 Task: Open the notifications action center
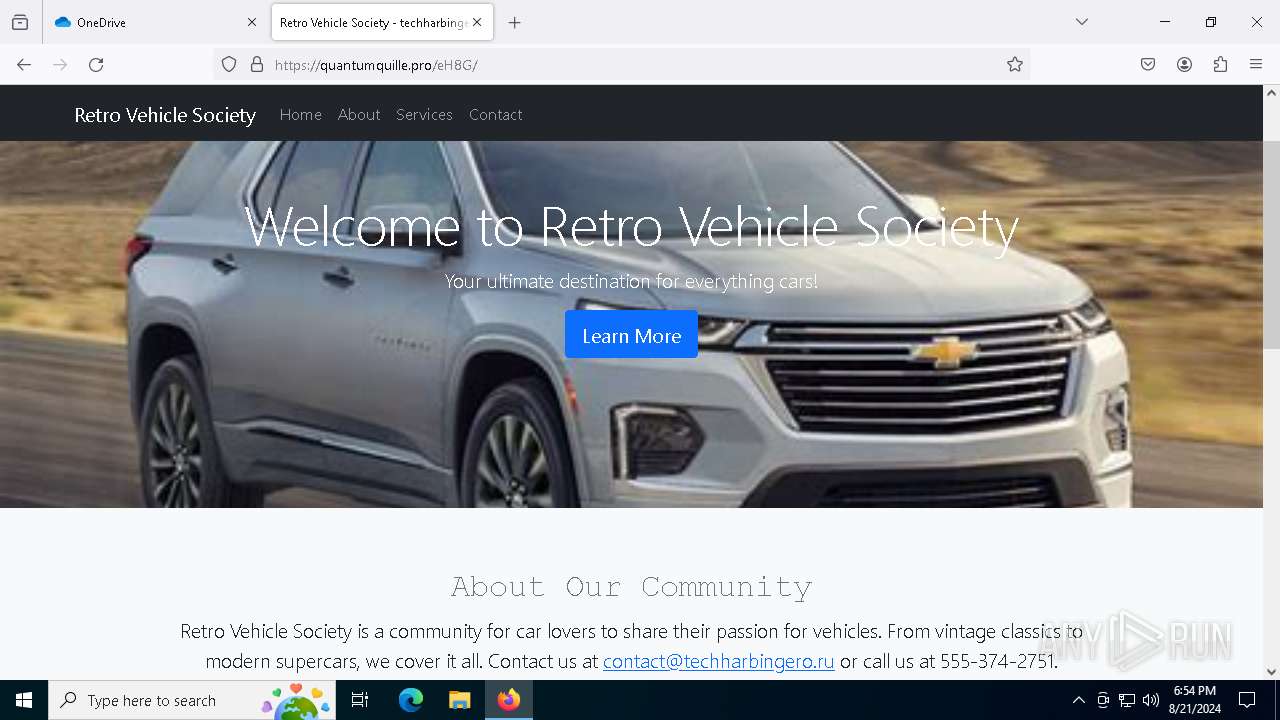point(1247,700)
